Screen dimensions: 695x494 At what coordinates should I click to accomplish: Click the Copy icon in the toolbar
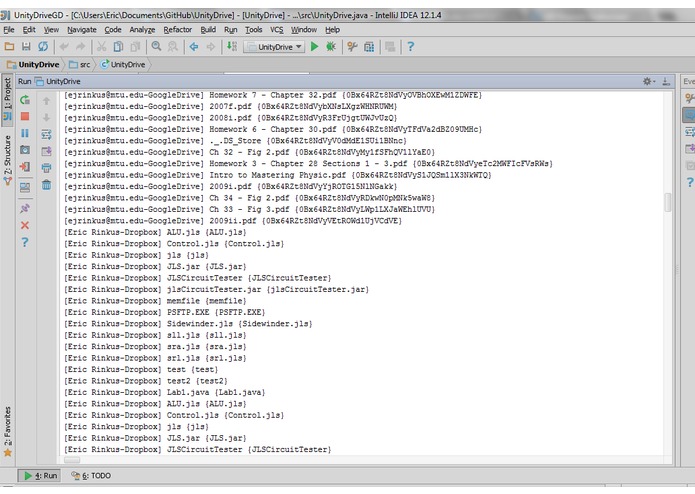118,47
